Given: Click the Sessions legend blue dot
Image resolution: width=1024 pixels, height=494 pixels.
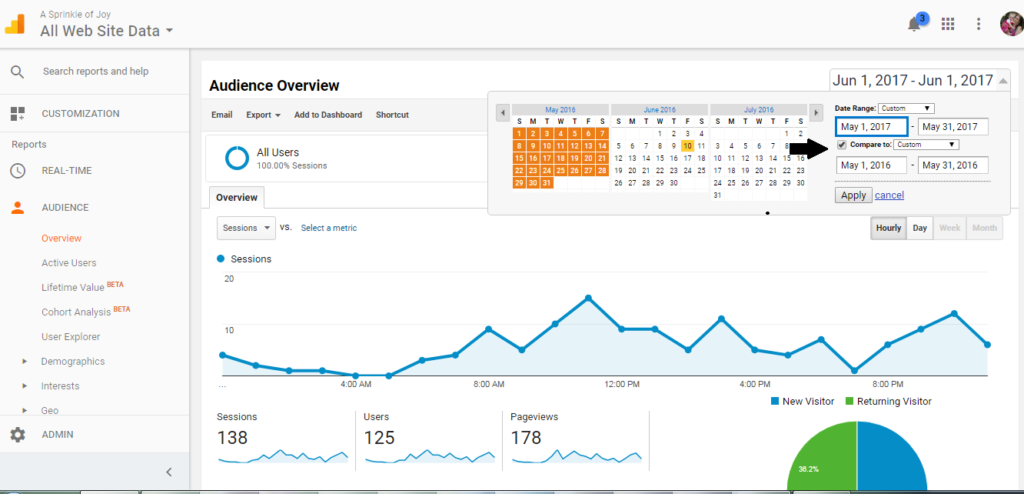Looking at the screenshot, I should point(221,259).
